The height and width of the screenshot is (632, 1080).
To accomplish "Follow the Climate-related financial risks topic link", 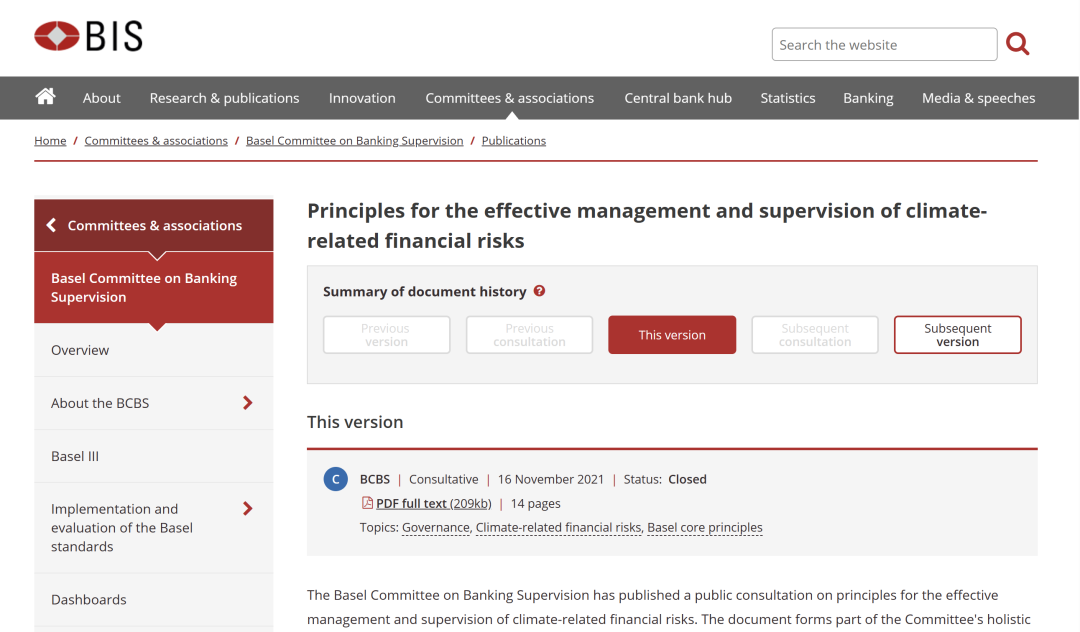I will (558, 527).
